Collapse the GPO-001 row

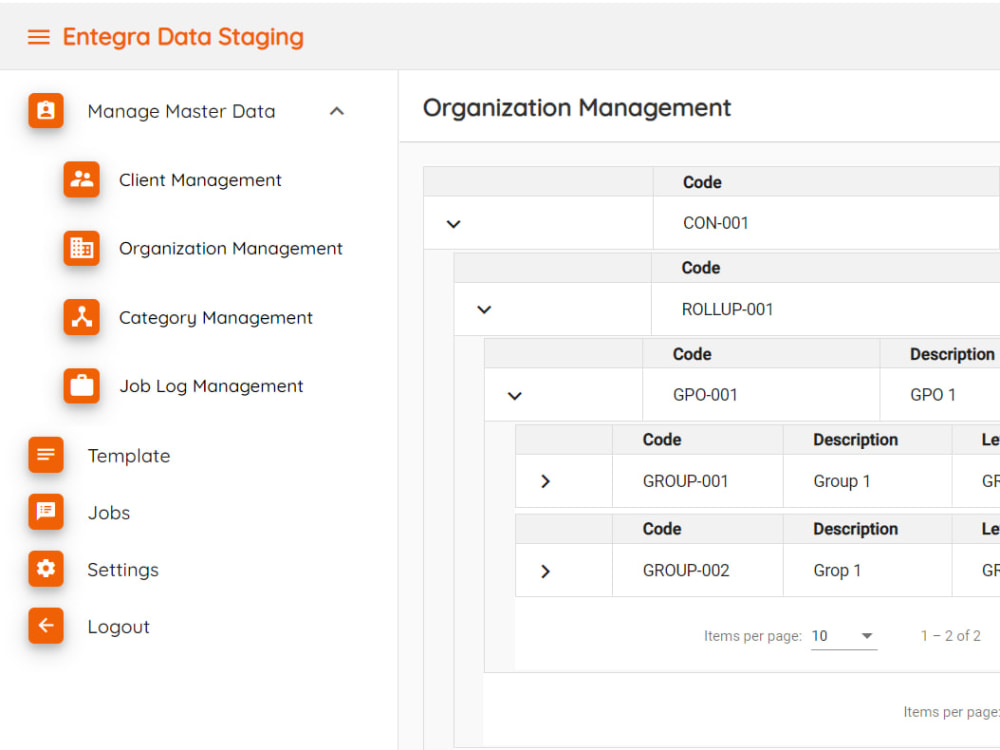pyautogui.click(x=515, y=396)
